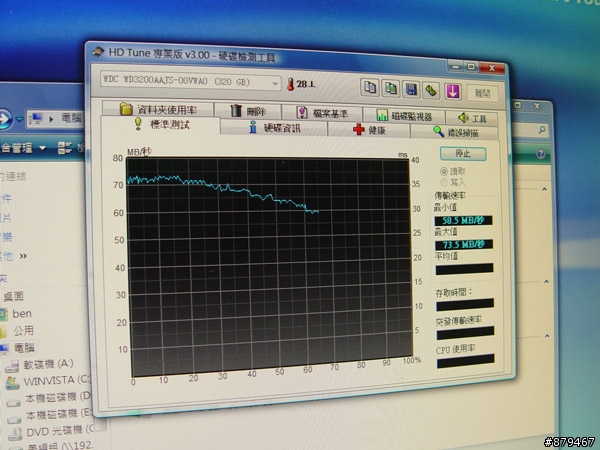The height and width of the screenshot is (450, 600).
Task: Select 本機磁碟 (D:) drive in tree
Action: pyautogui.click(x=58, y=397)
